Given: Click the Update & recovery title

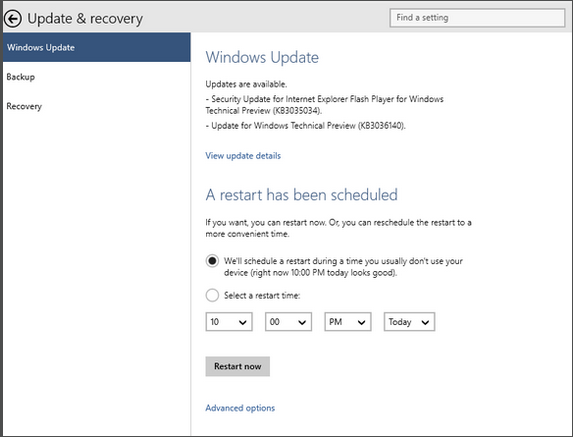Looking at the screenshot, I should [x=85, y=19].
